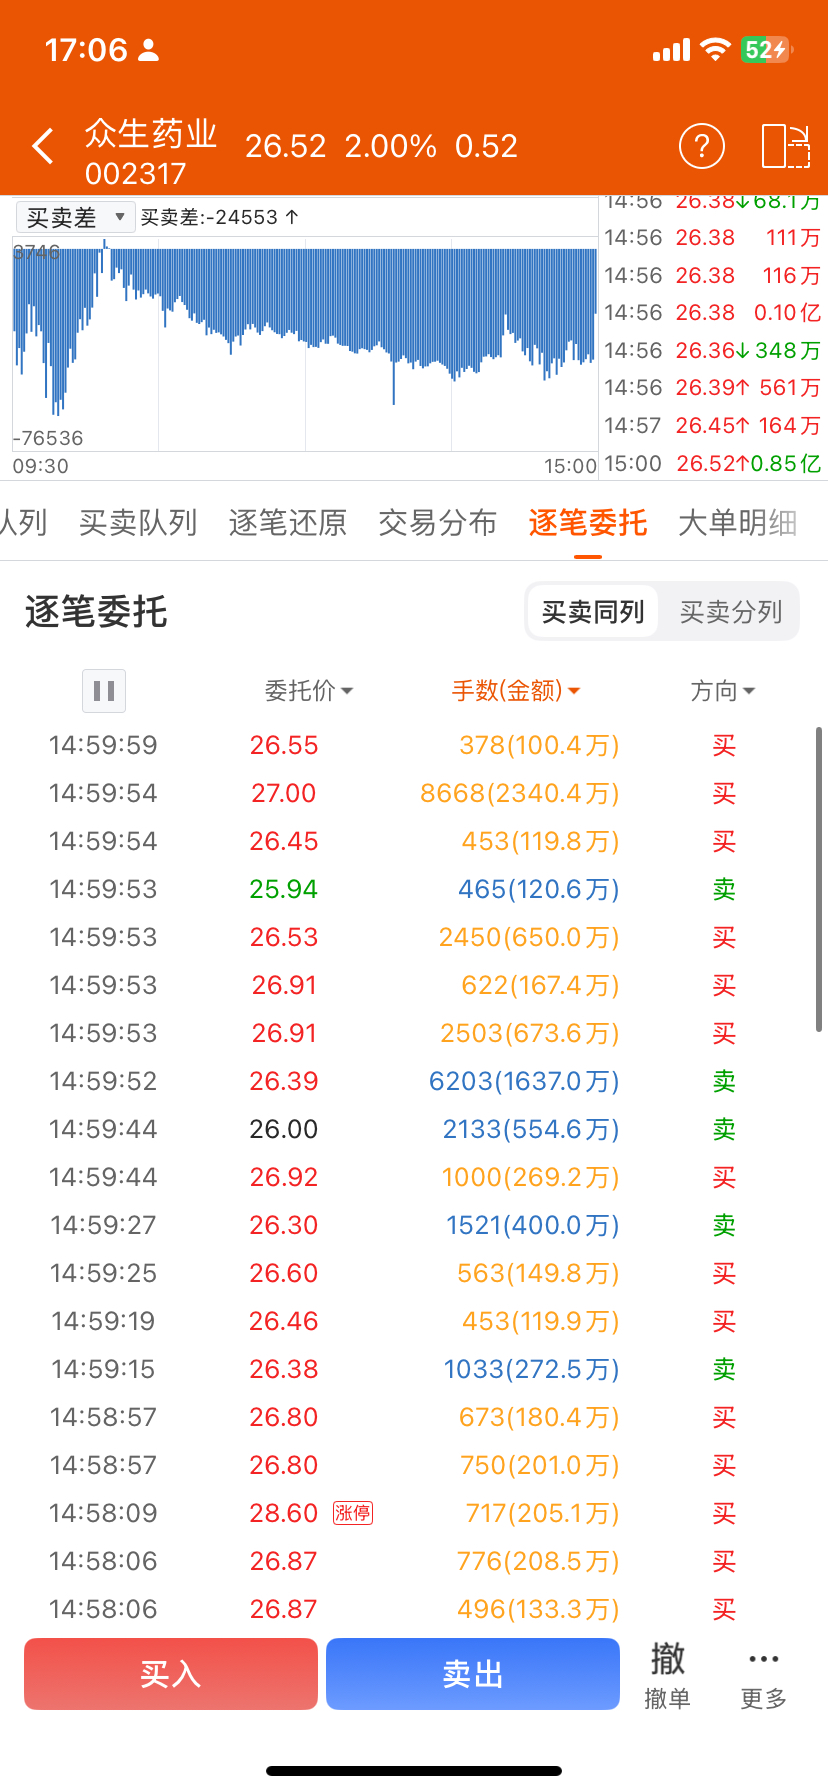Select the 27.00 order of 8668 lots
The width and height of the screenshot is (828, 1792).
[x=414, y=793]
